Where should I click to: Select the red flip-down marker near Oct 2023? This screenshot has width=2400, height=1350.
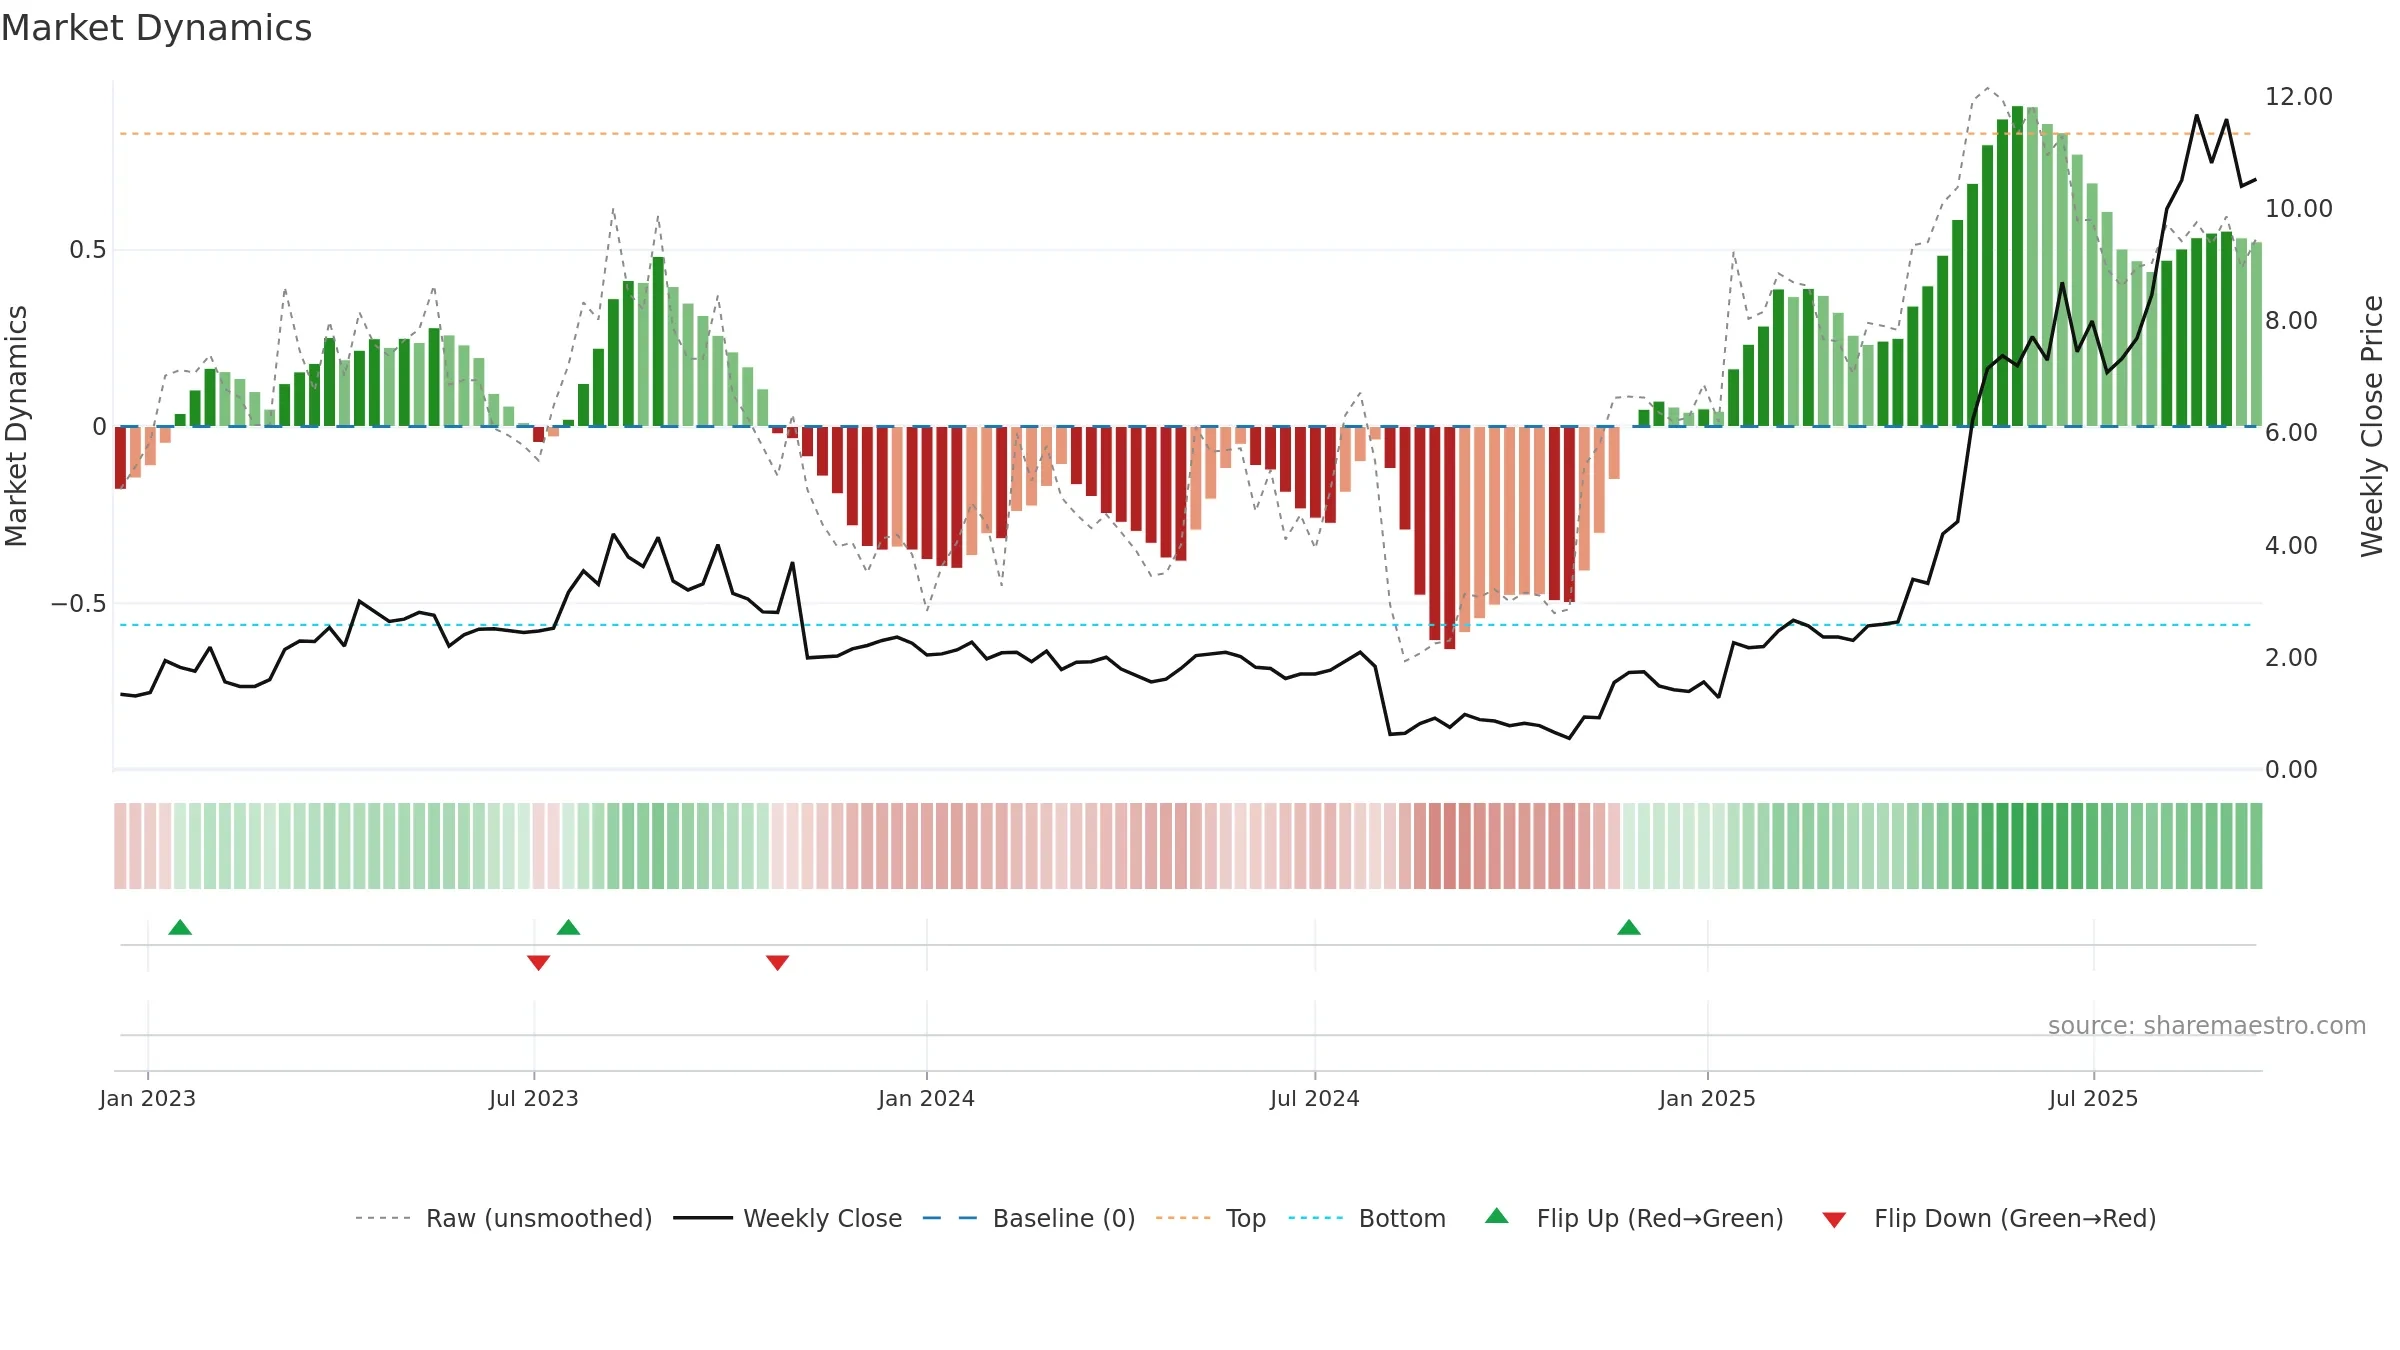[777, 963]
